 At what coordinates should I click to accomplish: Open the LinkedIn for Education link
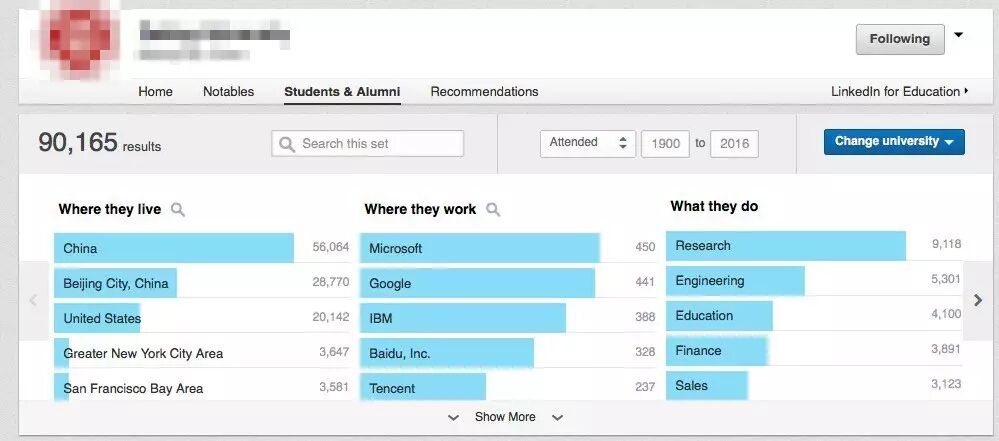pos(899,92)
